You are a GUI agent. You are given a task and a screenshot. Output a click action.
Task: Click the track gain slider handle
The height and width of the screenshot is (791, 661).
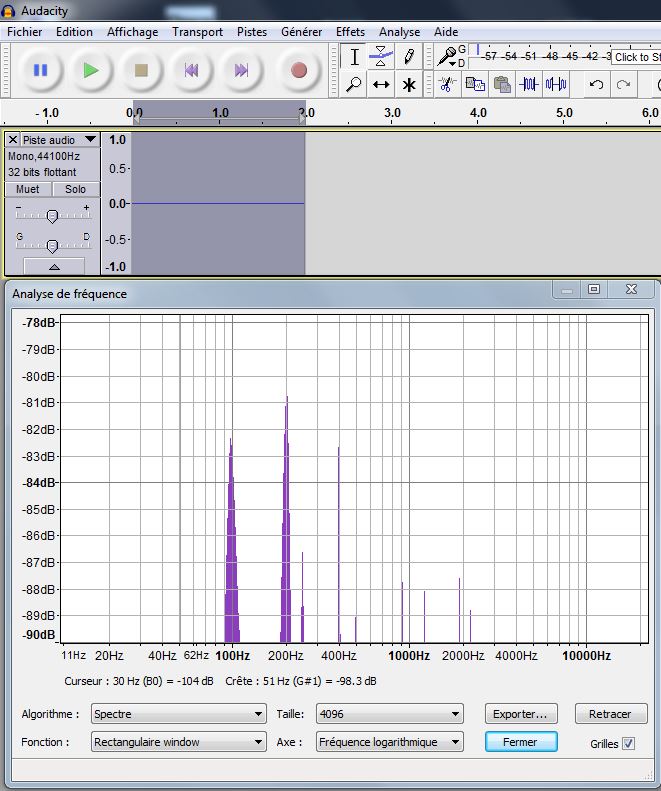tap(52, 215)
